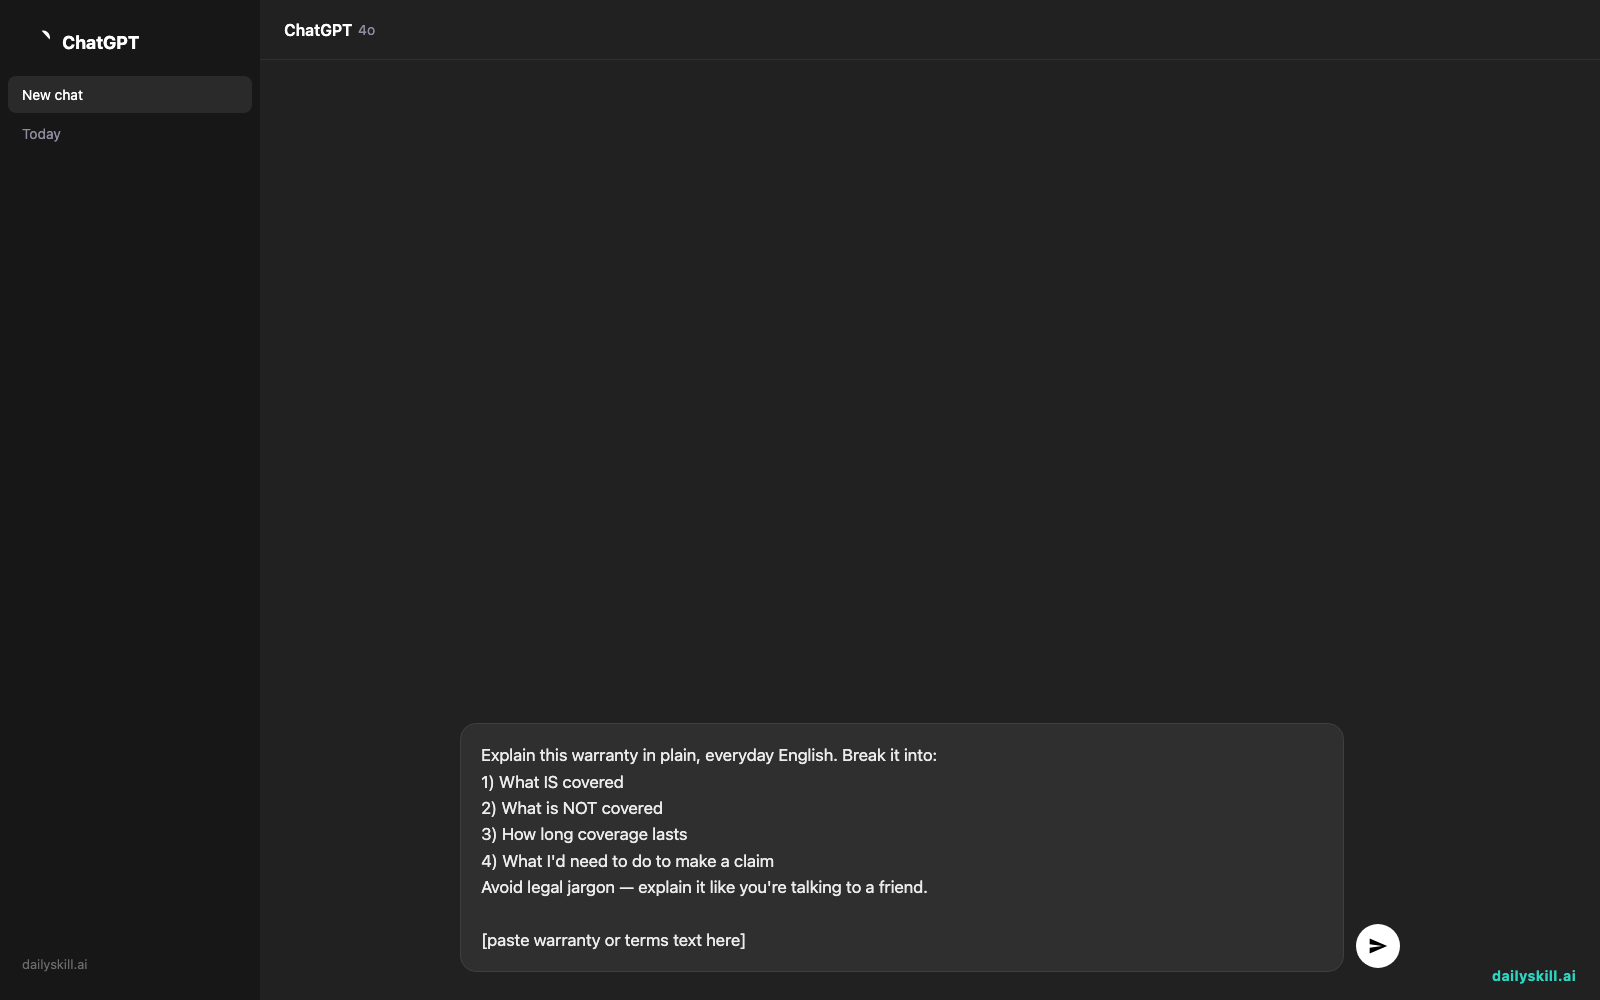Click the '[paste warranty or terms text here]' placeholder
Image resolution: width=1600 pixels, height=1000 pixels.
613,940
